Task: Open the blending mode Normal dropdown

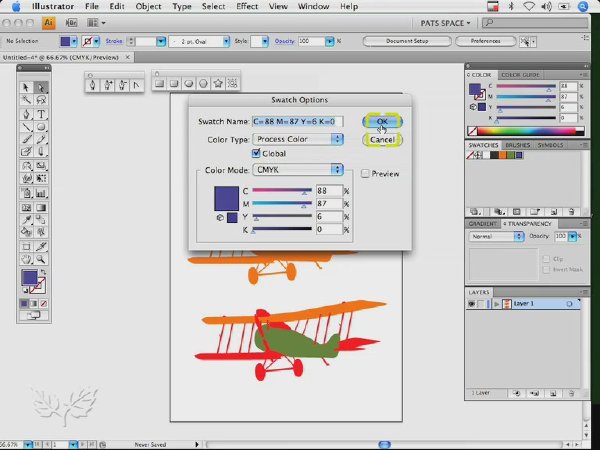Action: (496, 236)
